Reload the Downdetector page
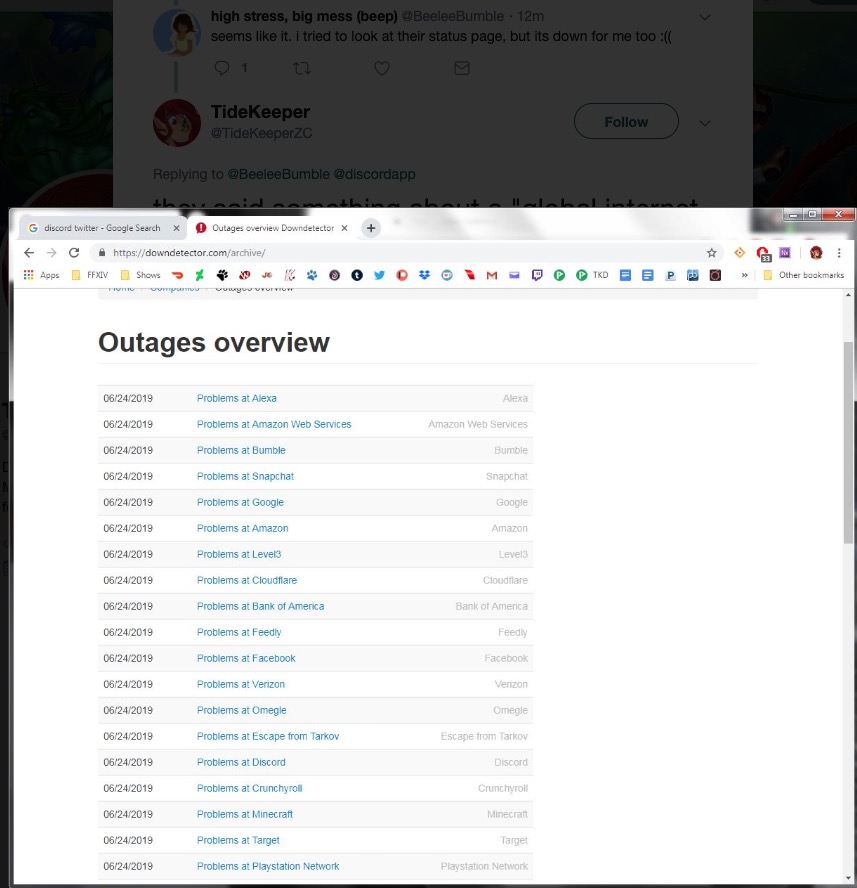This screenshot has height=888, width=857. [74, 253]
